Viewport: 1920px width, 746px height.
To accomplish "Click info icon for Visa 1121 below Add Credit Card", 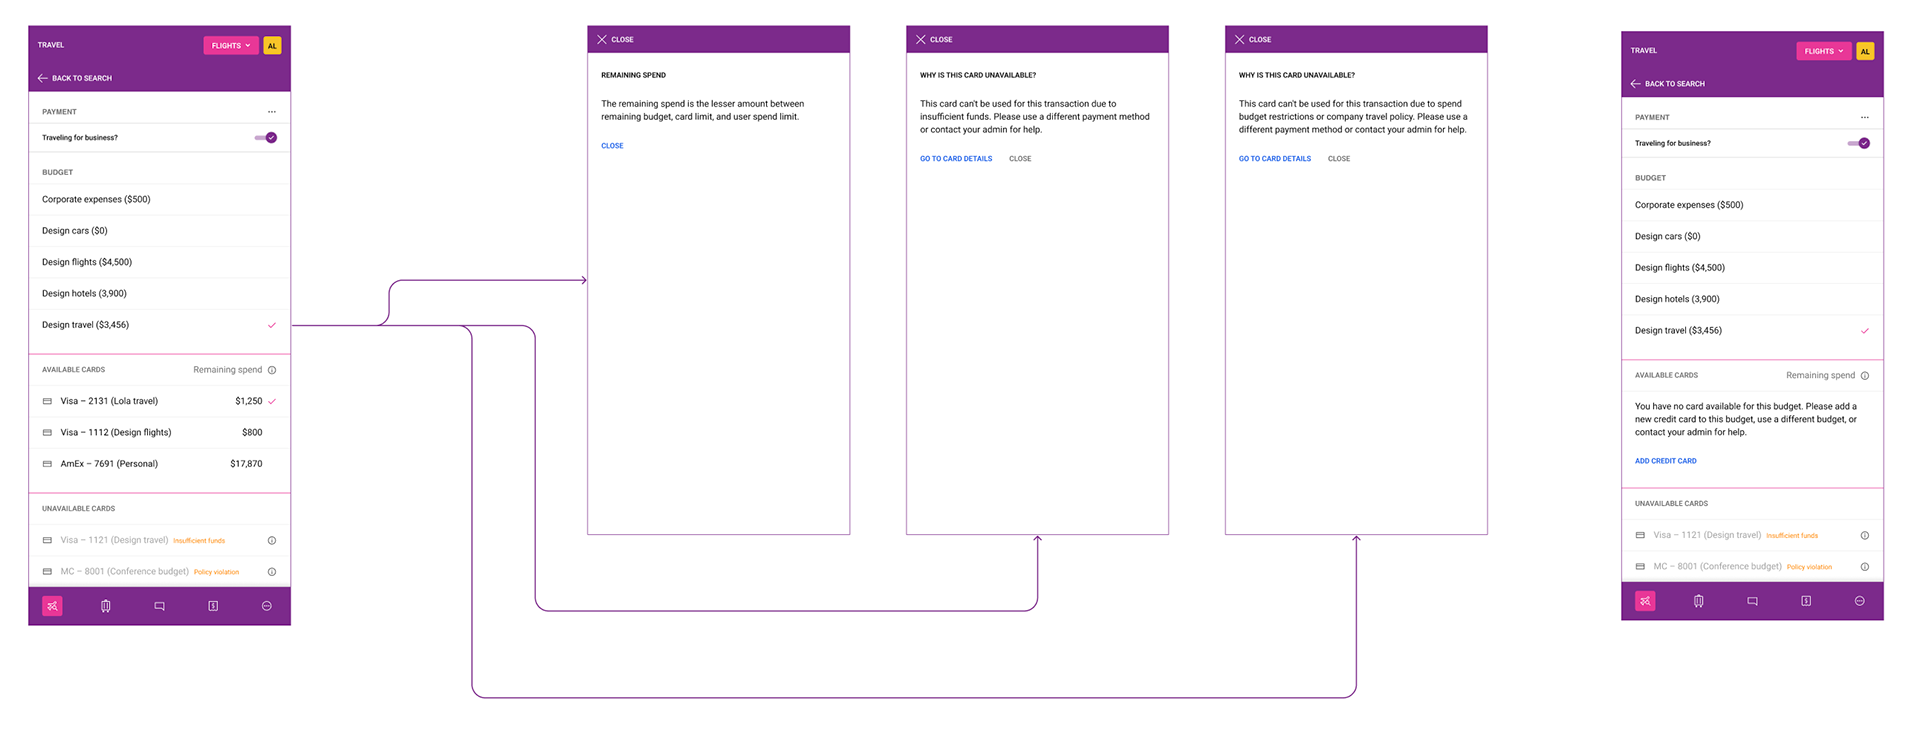I will (1865, 536).
